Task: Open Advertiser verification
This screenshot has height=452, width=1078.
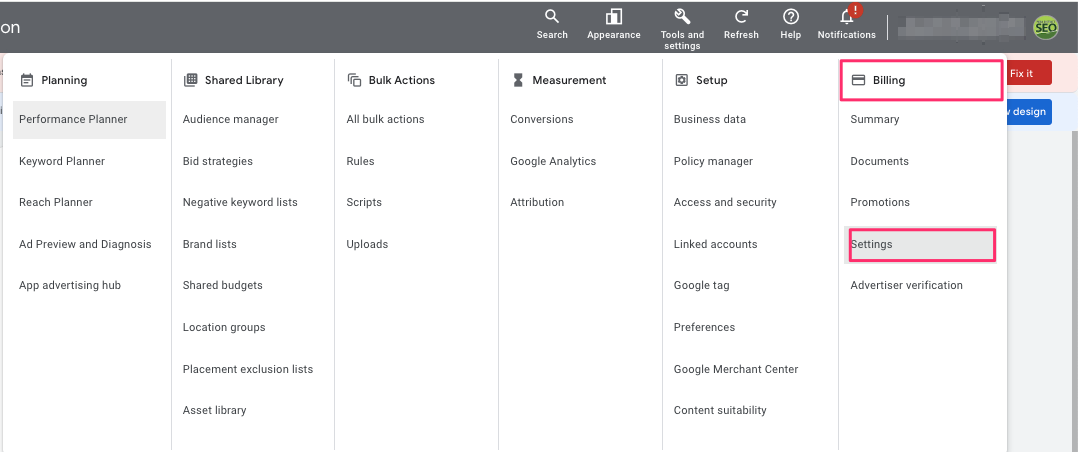Action: 906,286
